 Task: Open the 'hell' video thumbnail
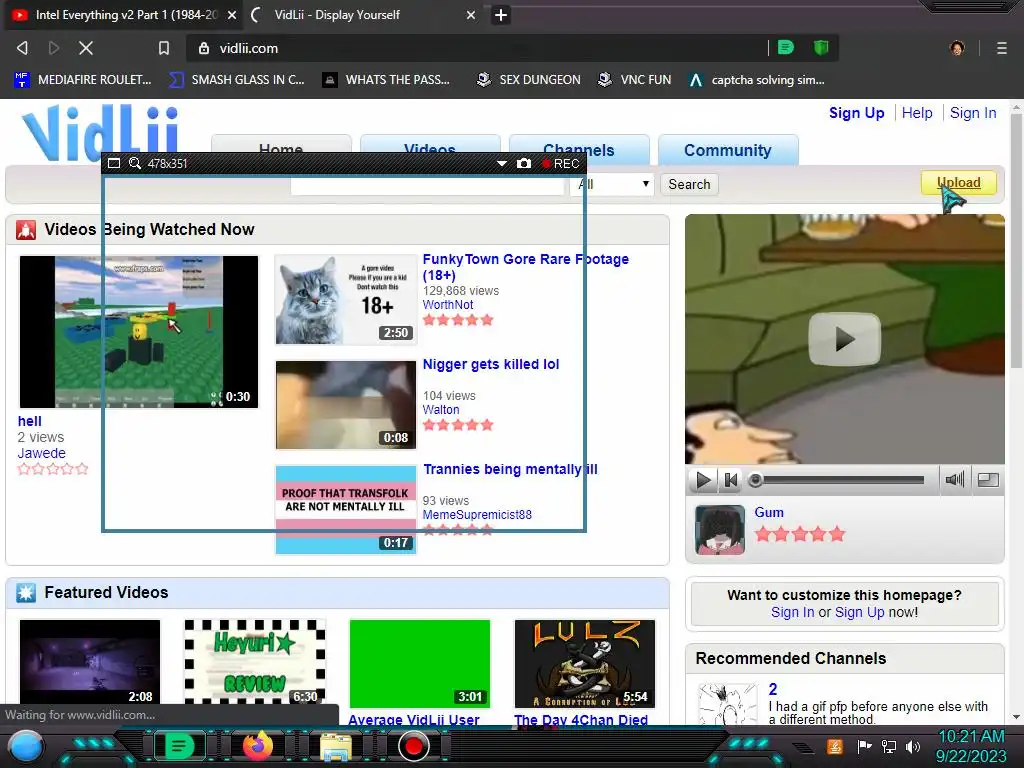click(138, 332)
